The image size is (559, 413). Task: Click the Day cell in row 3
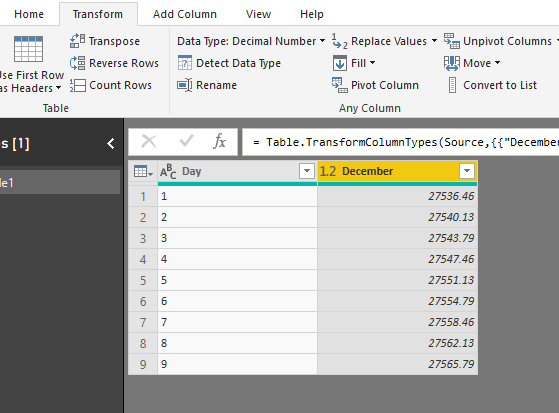tap(237, 238)
